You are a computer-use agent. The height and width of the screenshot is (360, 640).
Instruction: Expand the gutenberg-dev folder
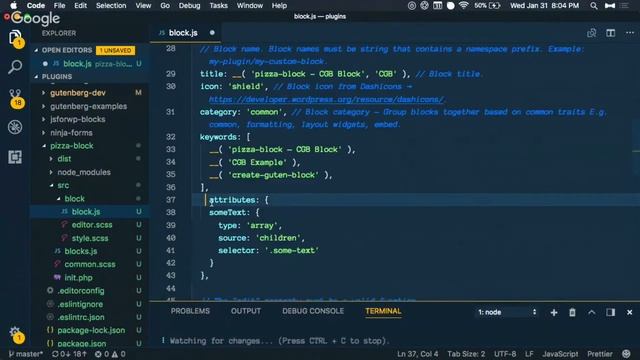tap(78, 93)
